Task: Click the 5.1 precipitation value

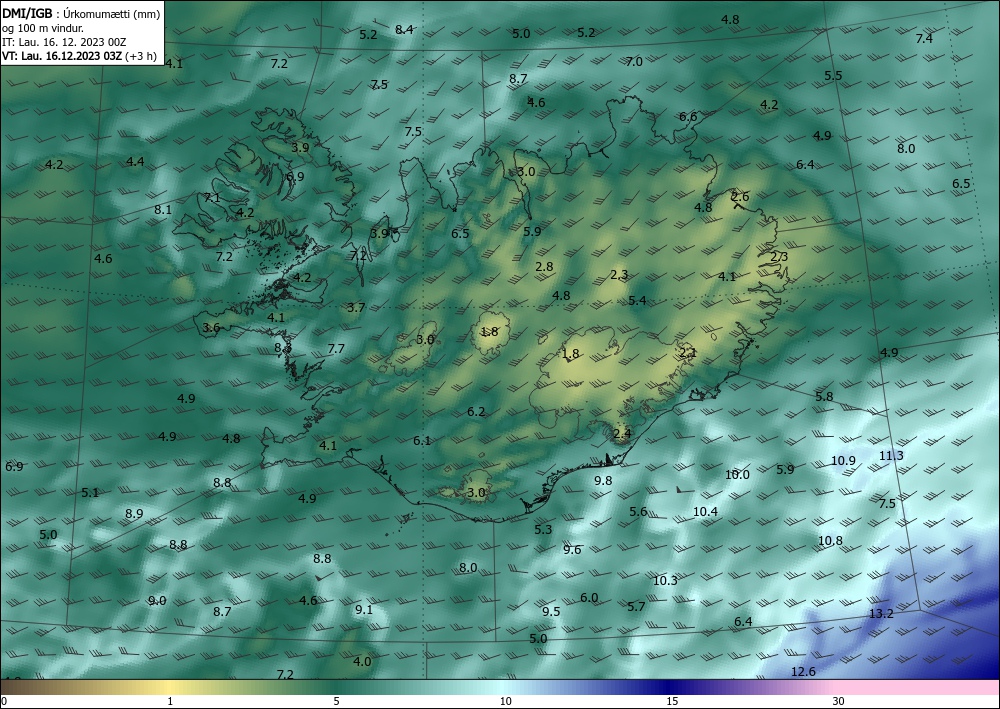Action: pyautogui.click(x=90, y=492)
